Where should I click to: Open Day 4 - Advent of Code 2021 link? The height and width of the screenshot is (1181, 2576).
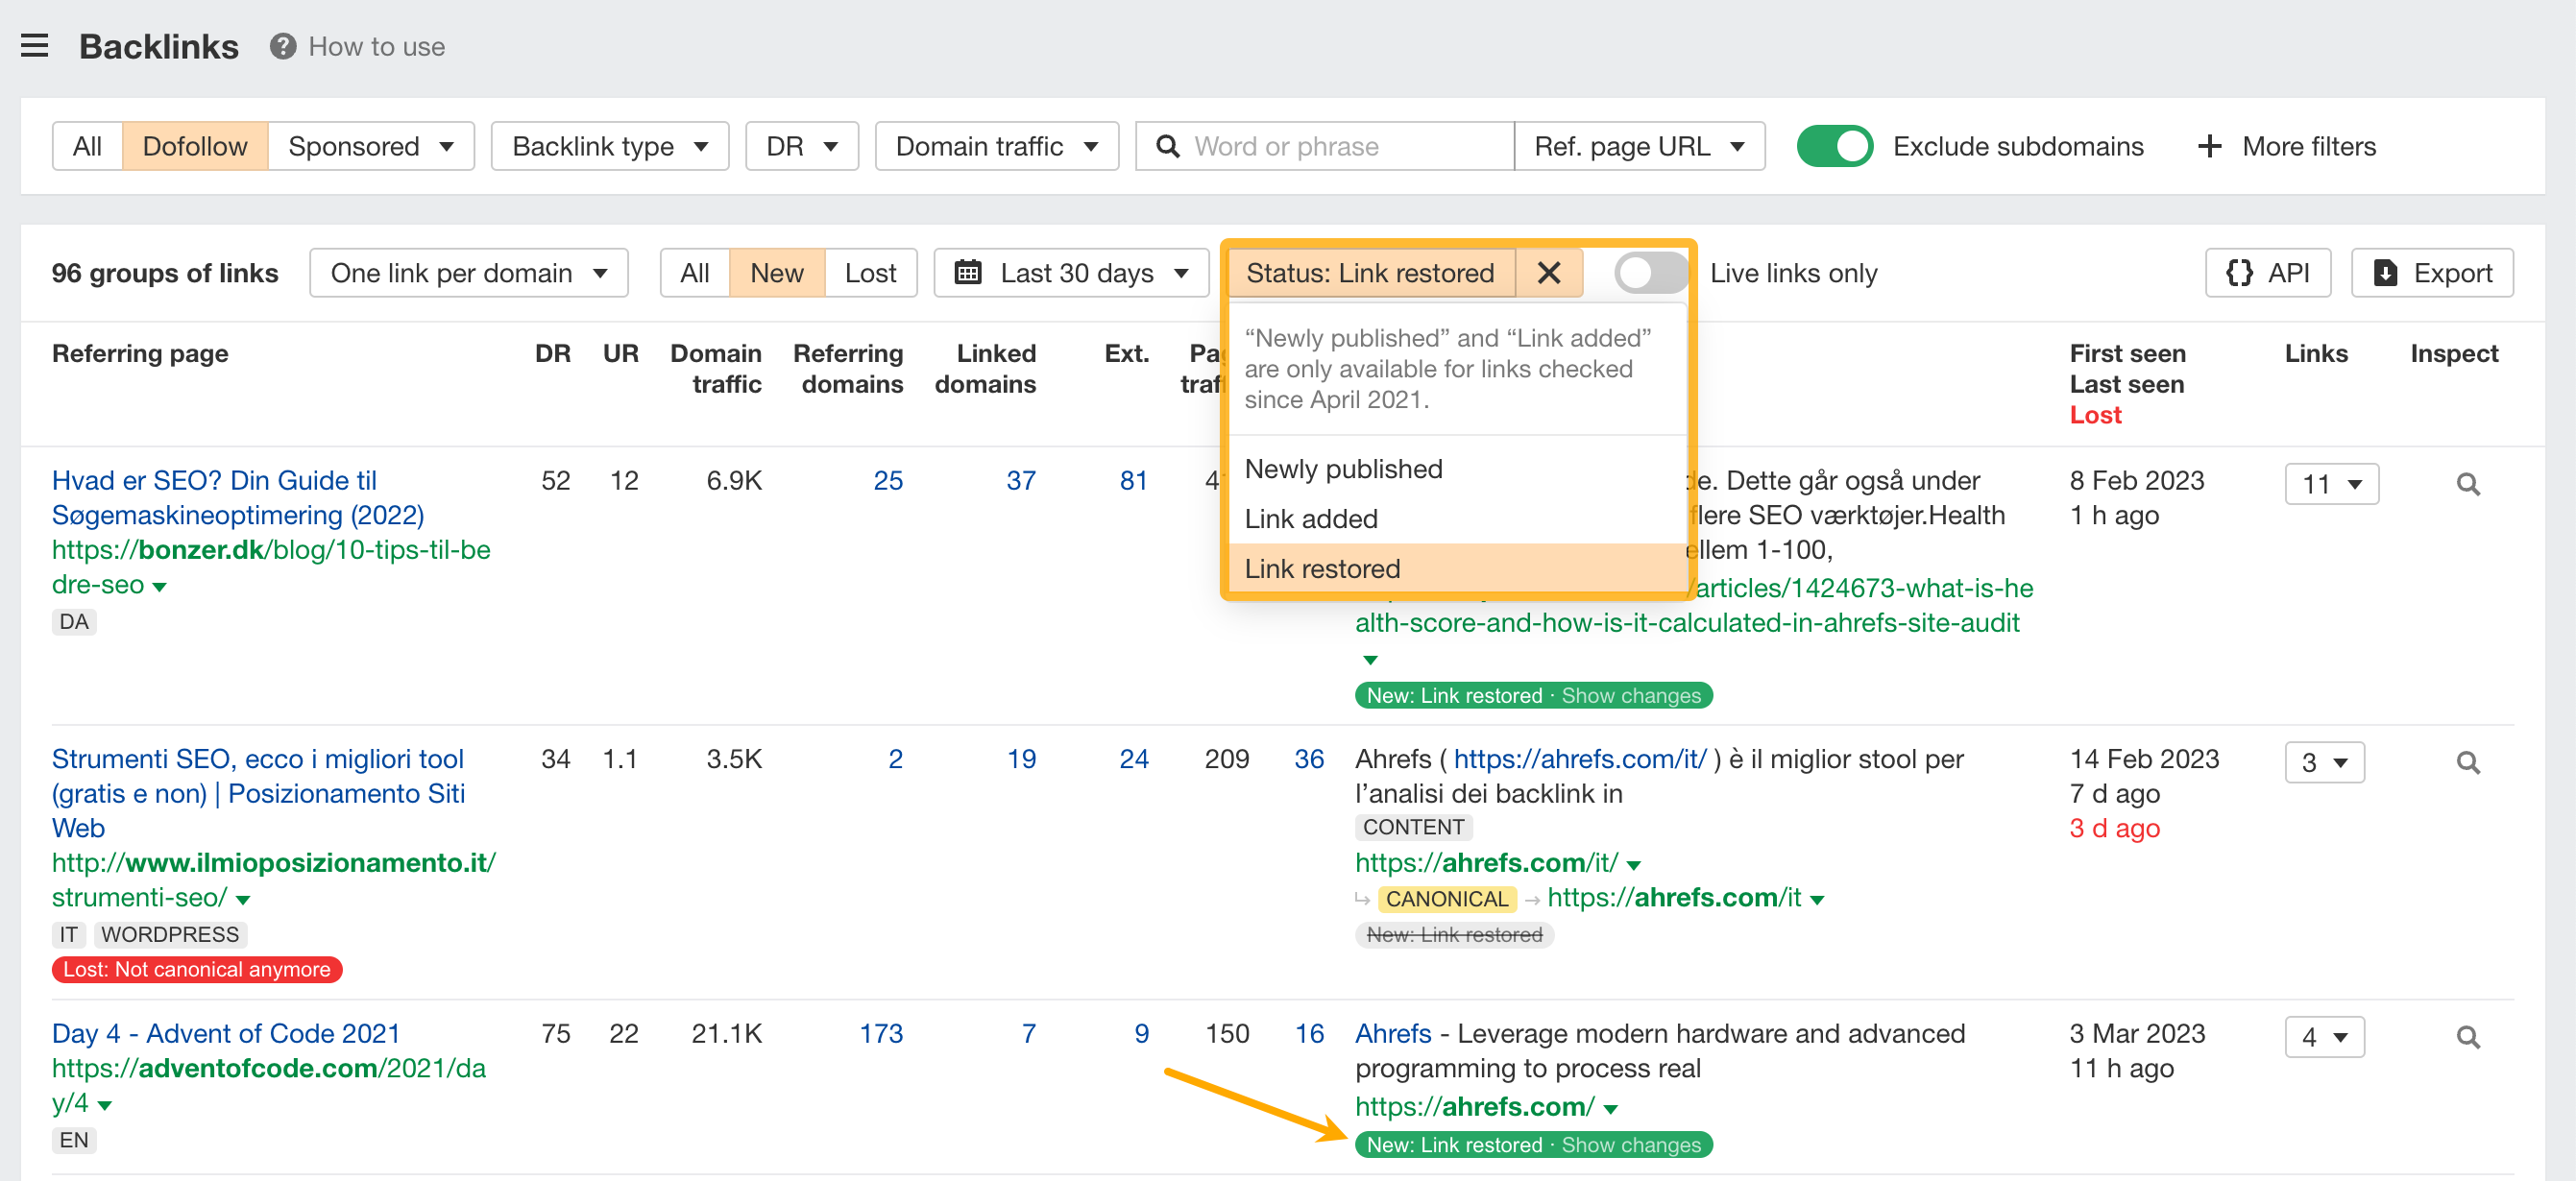226,1033
